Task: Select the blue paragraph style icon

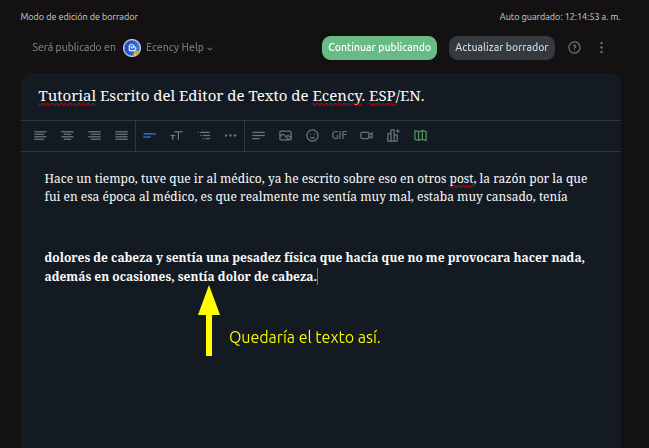Action: 149,135
